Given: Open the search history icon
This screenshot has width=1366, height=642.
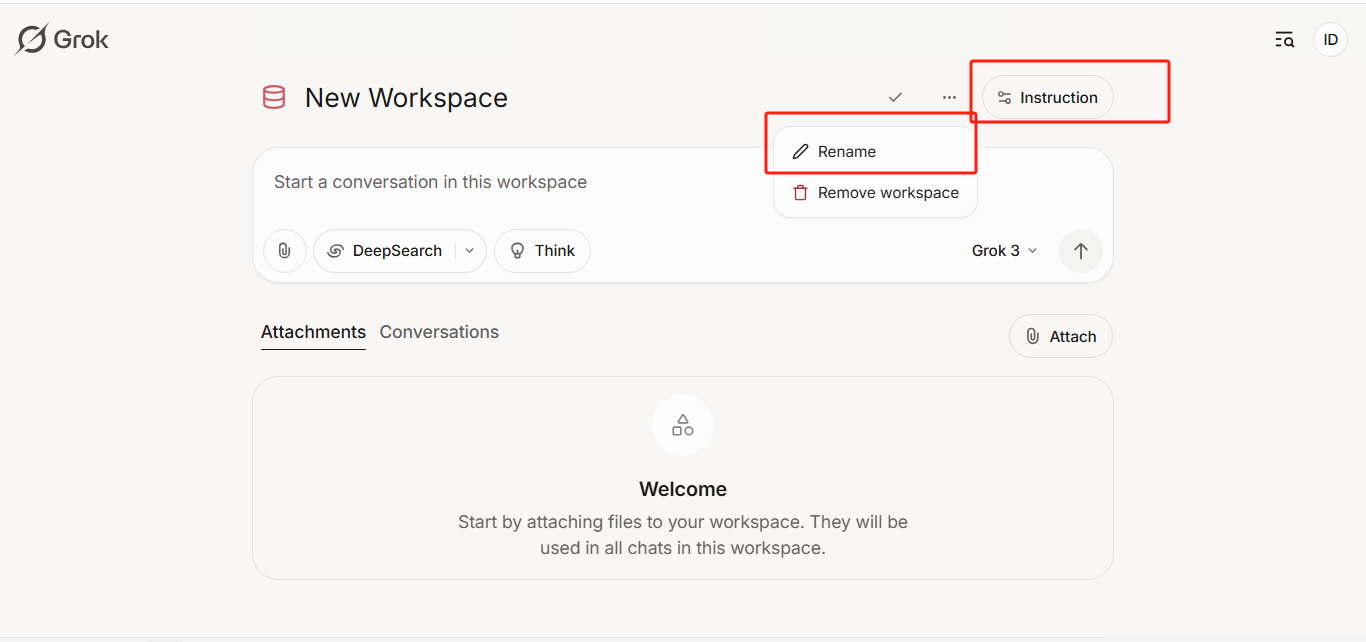Looking at the screenshot, I should pos(1285,40).
